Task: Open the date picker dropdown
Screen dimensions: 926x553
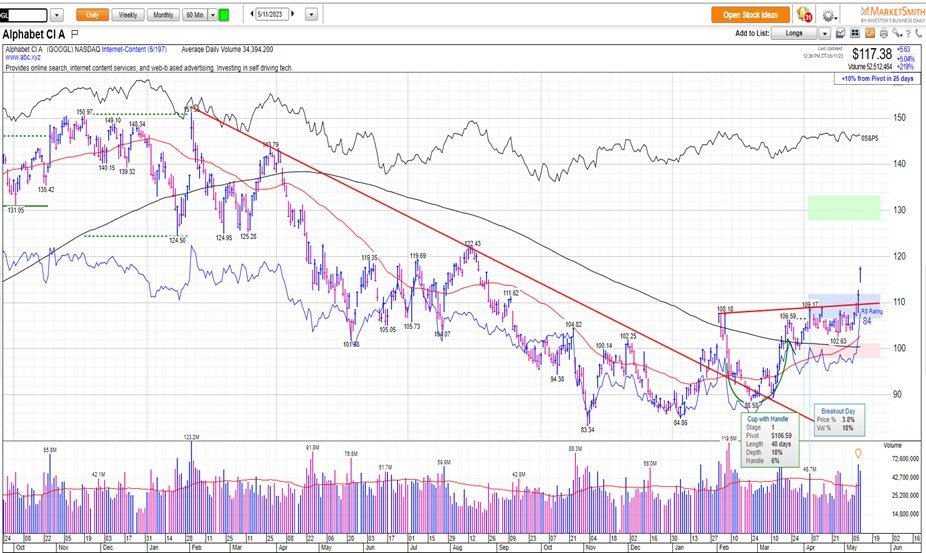Action: pos(312,15)
